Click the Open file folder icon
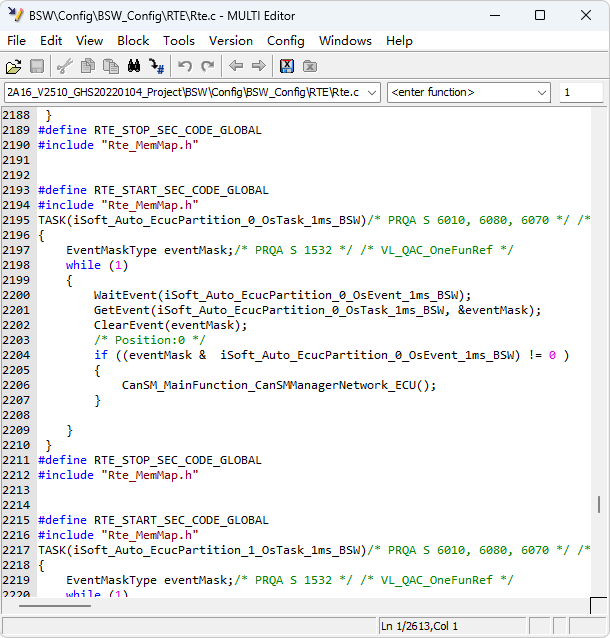 pyautogui.click(x=14, y=66)
